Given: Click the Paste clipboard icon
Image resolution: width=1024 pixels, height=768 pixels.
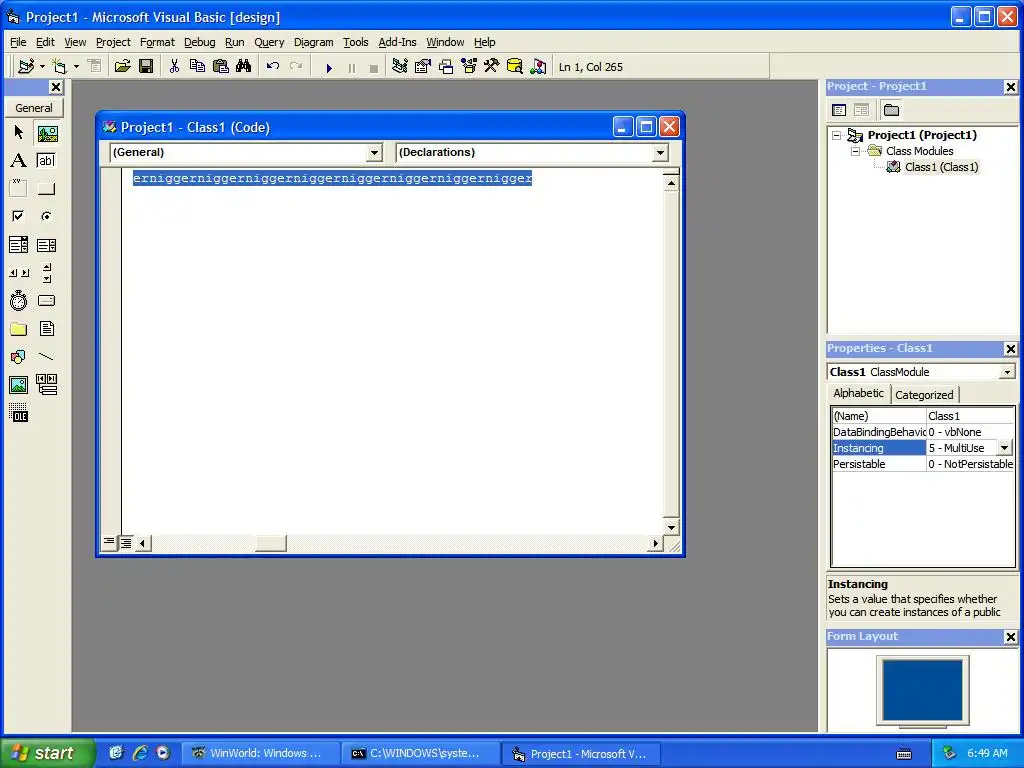Looking at the screenshot, I should 221,66.
